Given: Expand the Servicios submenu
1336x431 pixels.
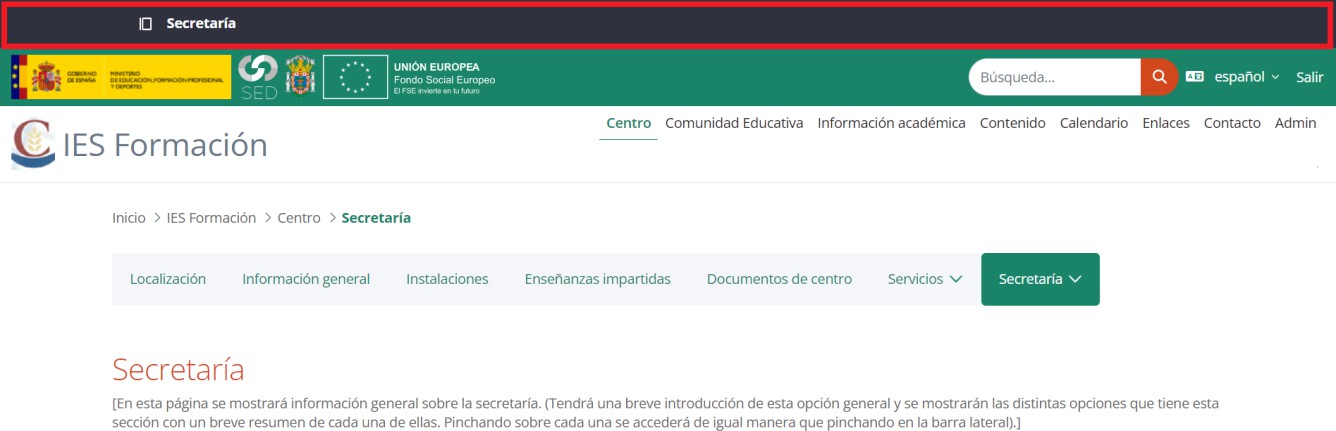Looking at the screenshot, I should 925,279.
